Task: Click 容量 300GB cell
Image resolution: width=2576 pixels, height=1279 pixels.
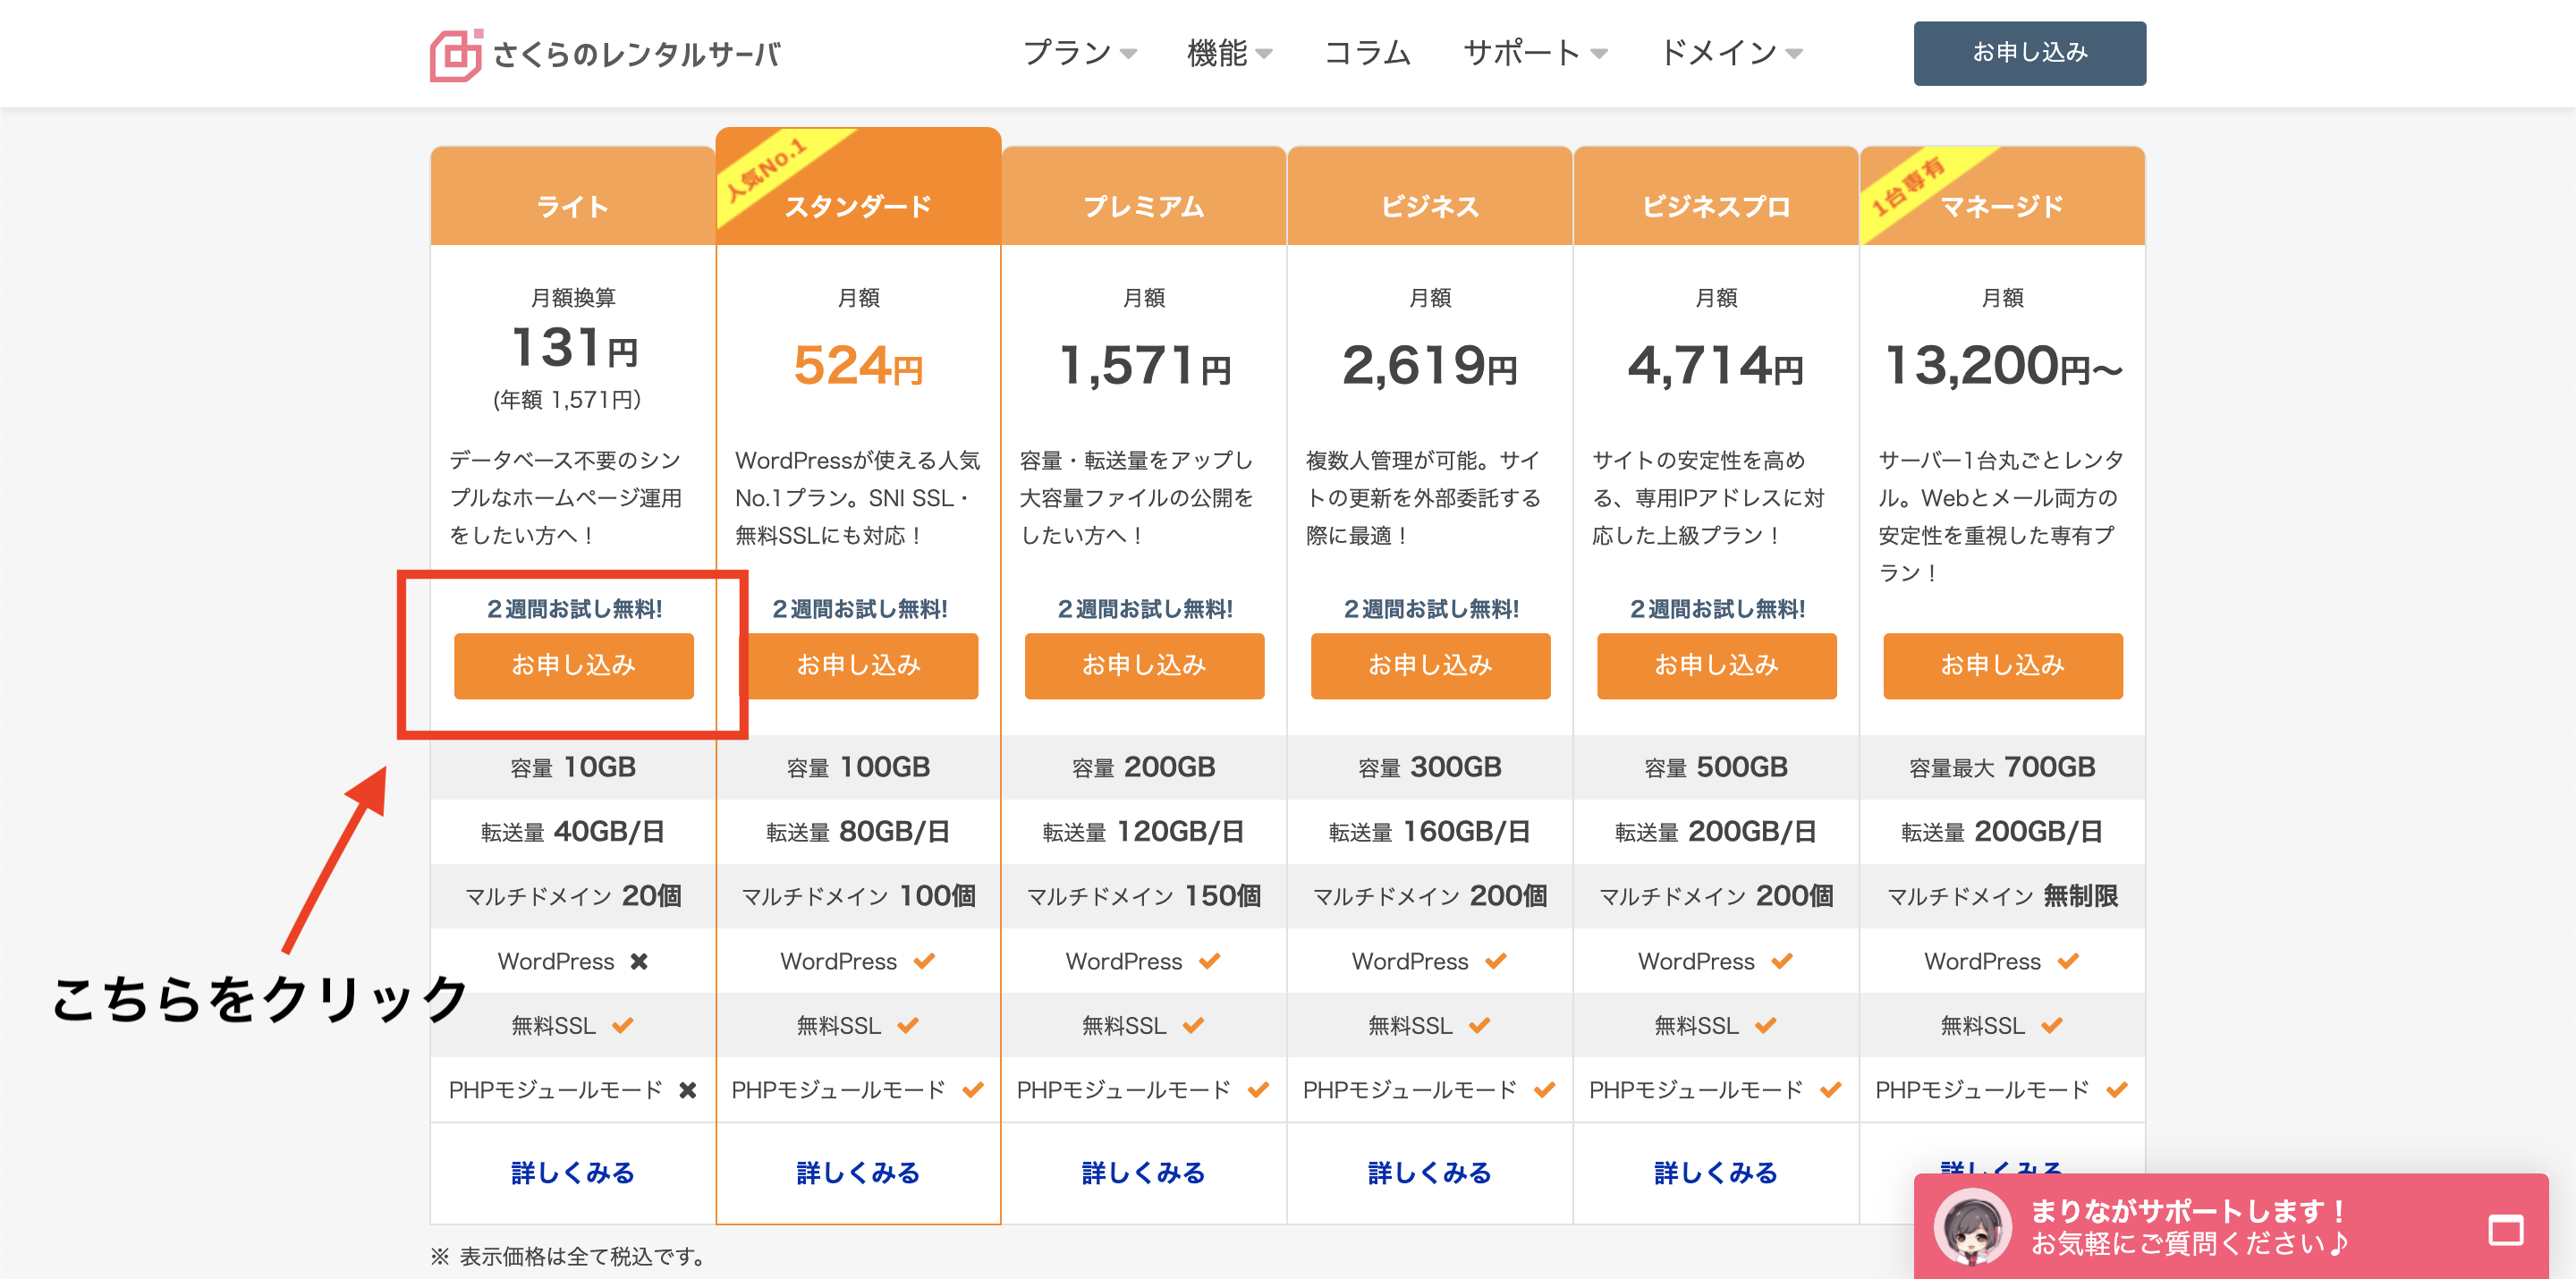Action: tap(1430, 767)
